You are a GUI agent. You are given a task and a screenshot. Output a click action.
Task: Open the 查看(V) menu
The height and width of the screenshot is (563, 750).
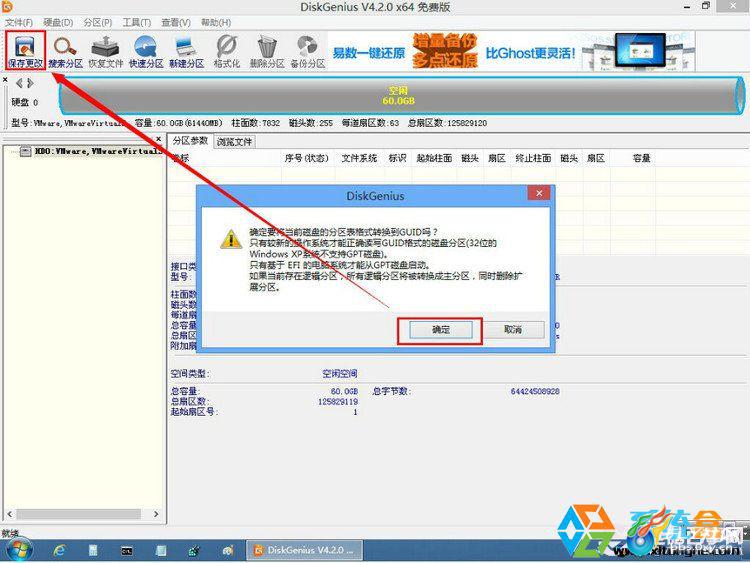coord(176,22)
